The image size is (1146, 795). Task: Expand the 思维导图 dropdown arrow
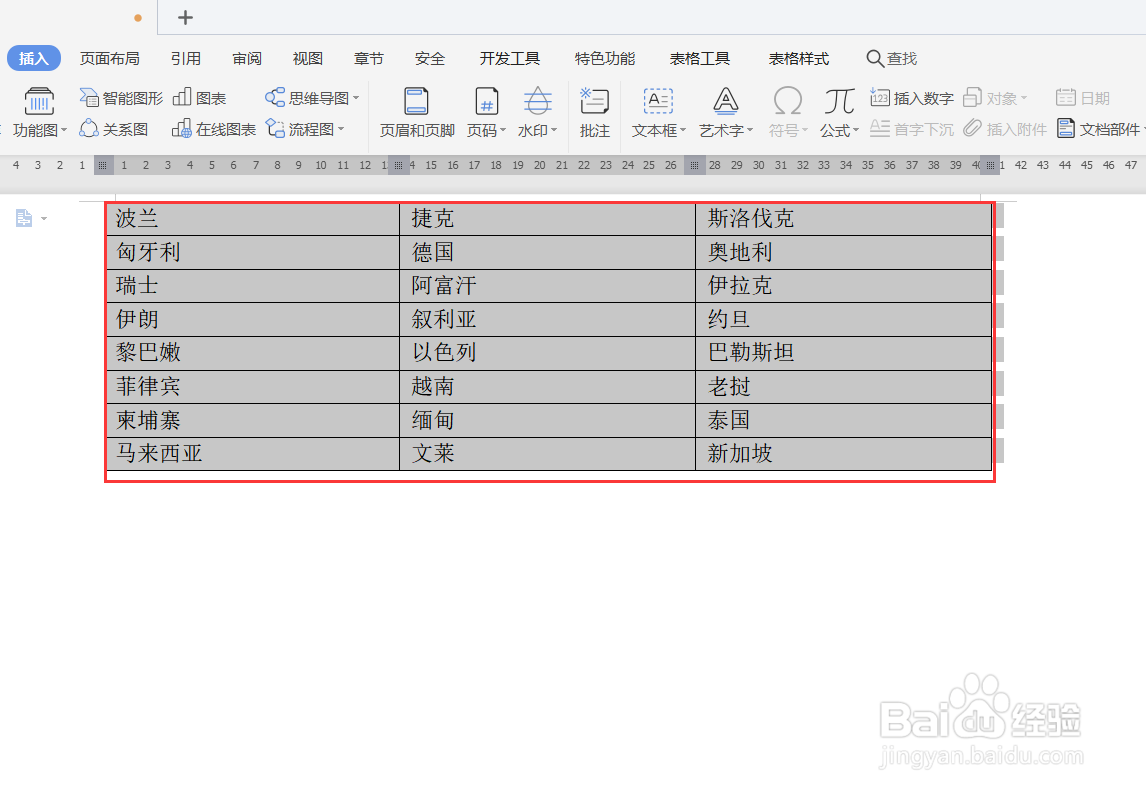(356, 98)
